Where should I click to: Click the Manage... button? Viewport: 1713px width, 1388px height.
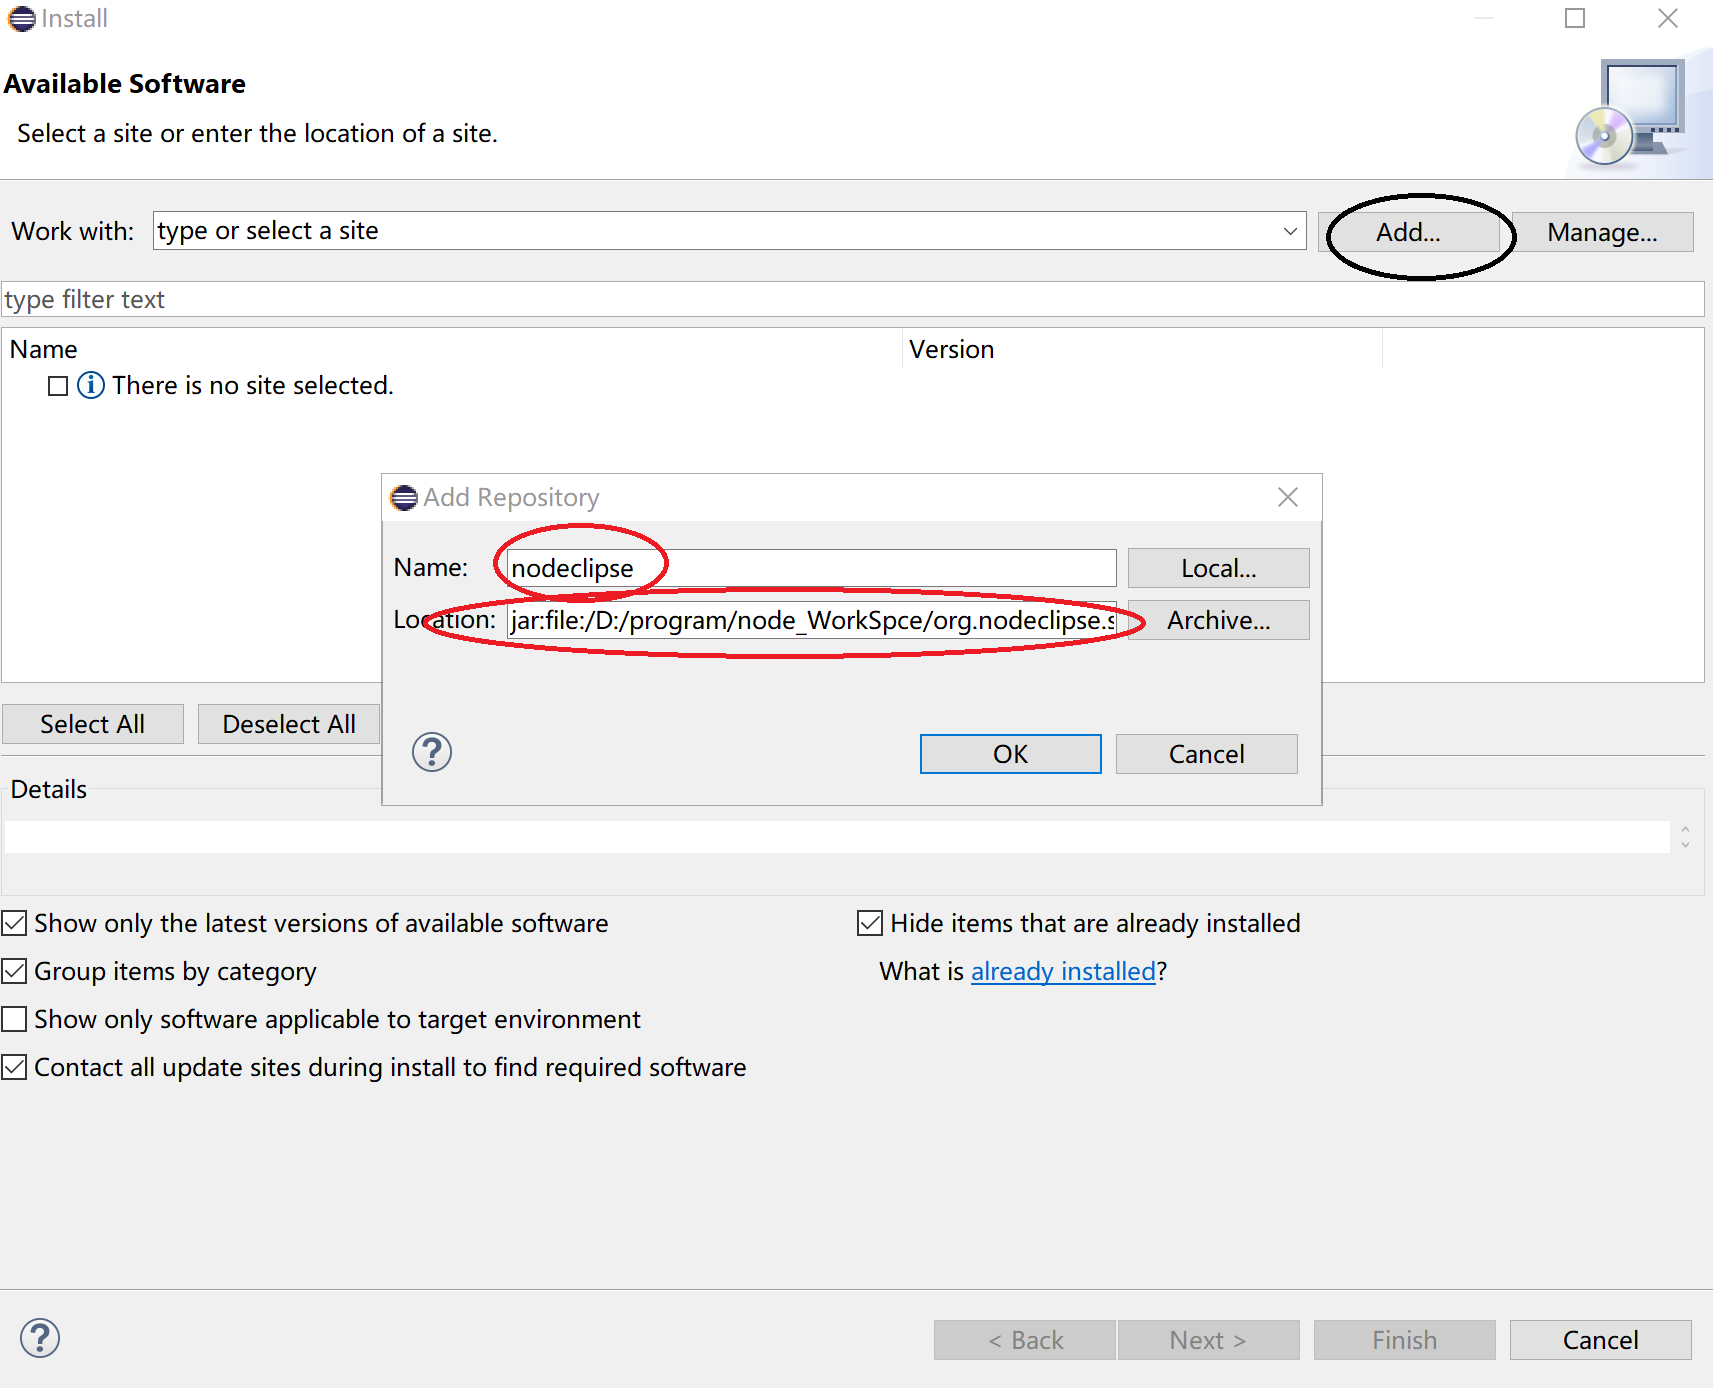[x=1602, y=232]
